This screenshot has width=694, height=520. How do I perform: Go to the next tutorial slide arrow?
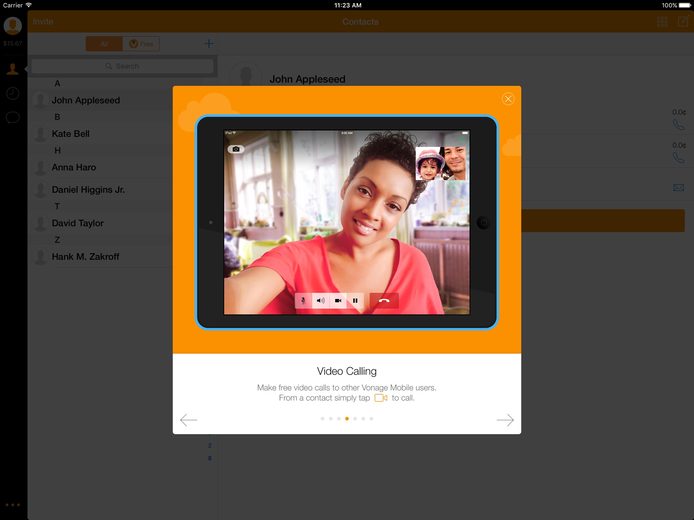click(505, 420)
